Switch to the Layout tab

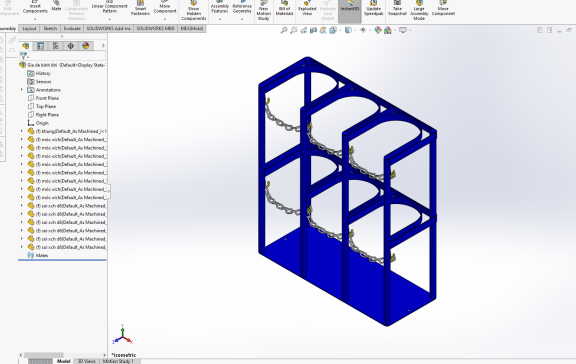coord(29,28)
